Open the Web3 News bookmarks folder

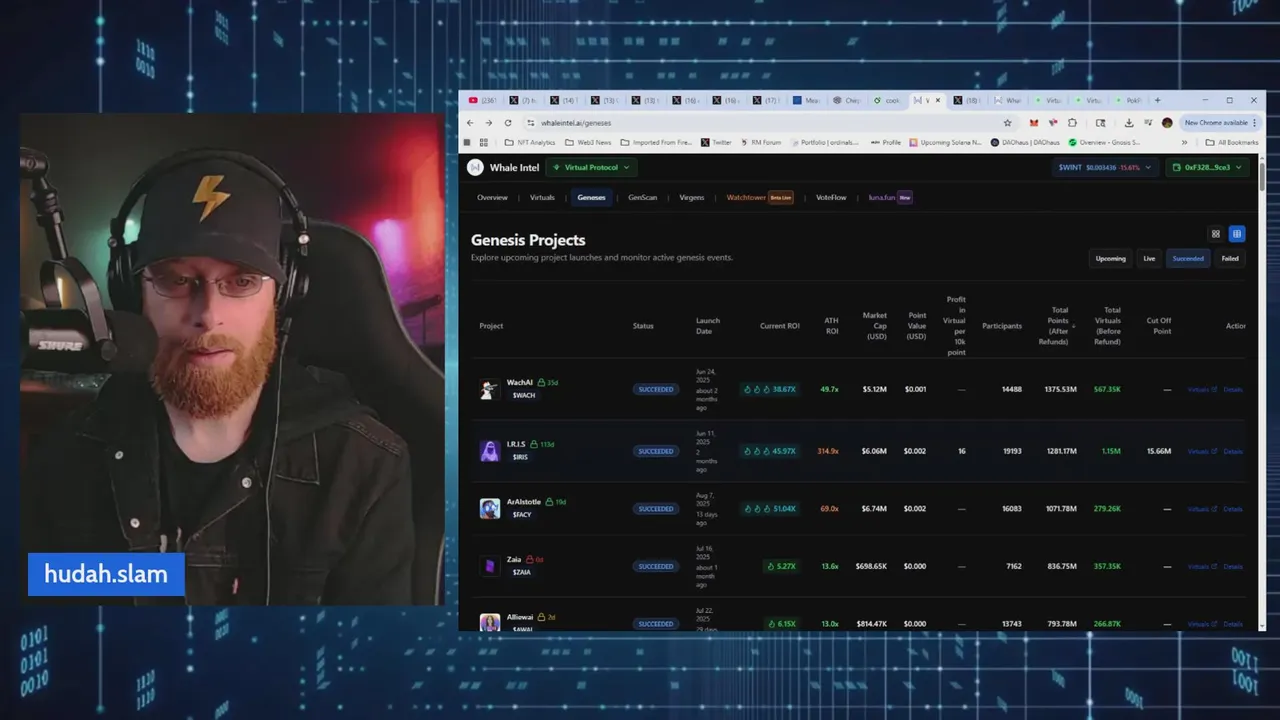[x=587, y=142]
